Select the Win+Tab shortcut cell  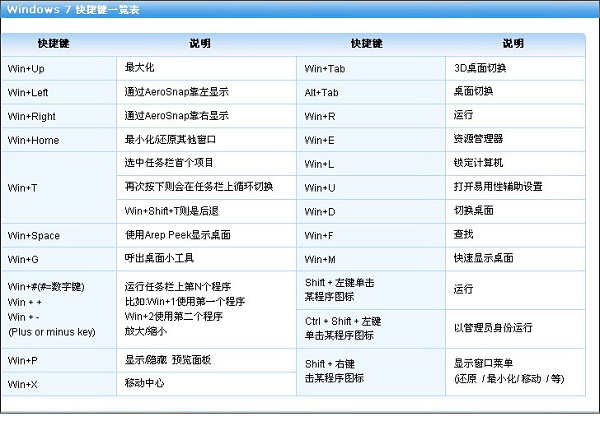tap(325, 68)
